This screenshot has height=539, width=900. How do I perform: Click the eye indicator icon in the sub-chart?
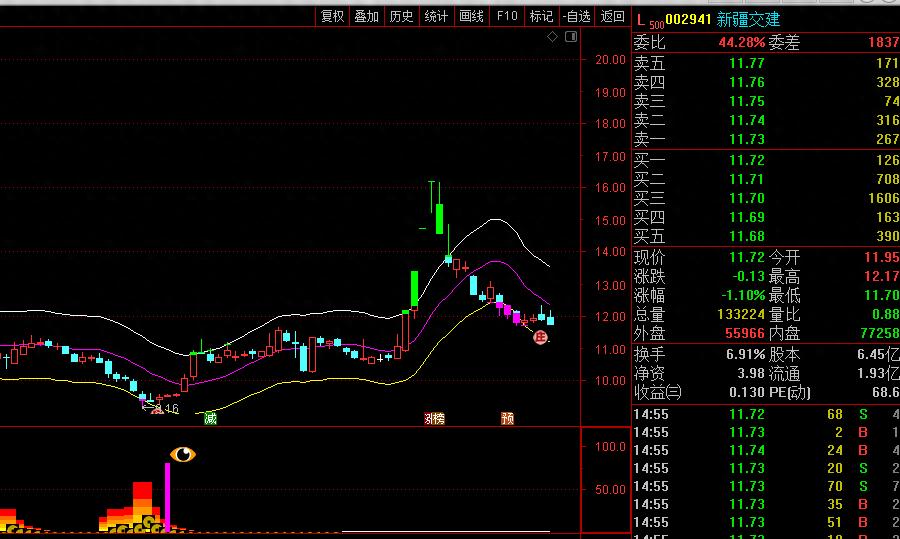pyautogui.click(x=183, y=455)
